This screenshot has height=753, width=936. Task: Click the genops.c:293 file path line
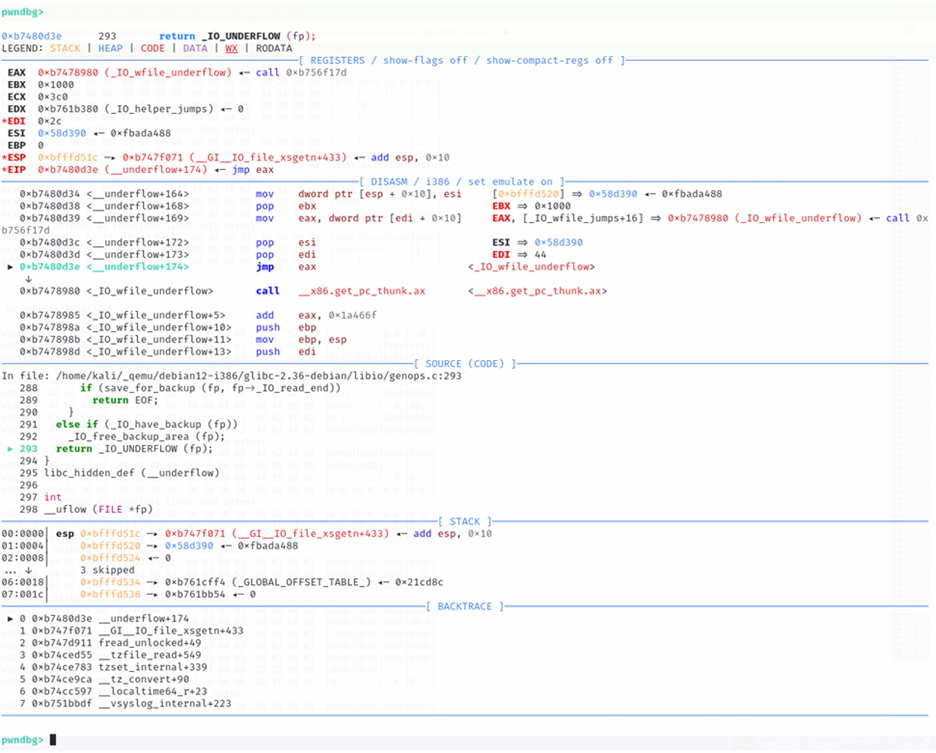[232, 376]
